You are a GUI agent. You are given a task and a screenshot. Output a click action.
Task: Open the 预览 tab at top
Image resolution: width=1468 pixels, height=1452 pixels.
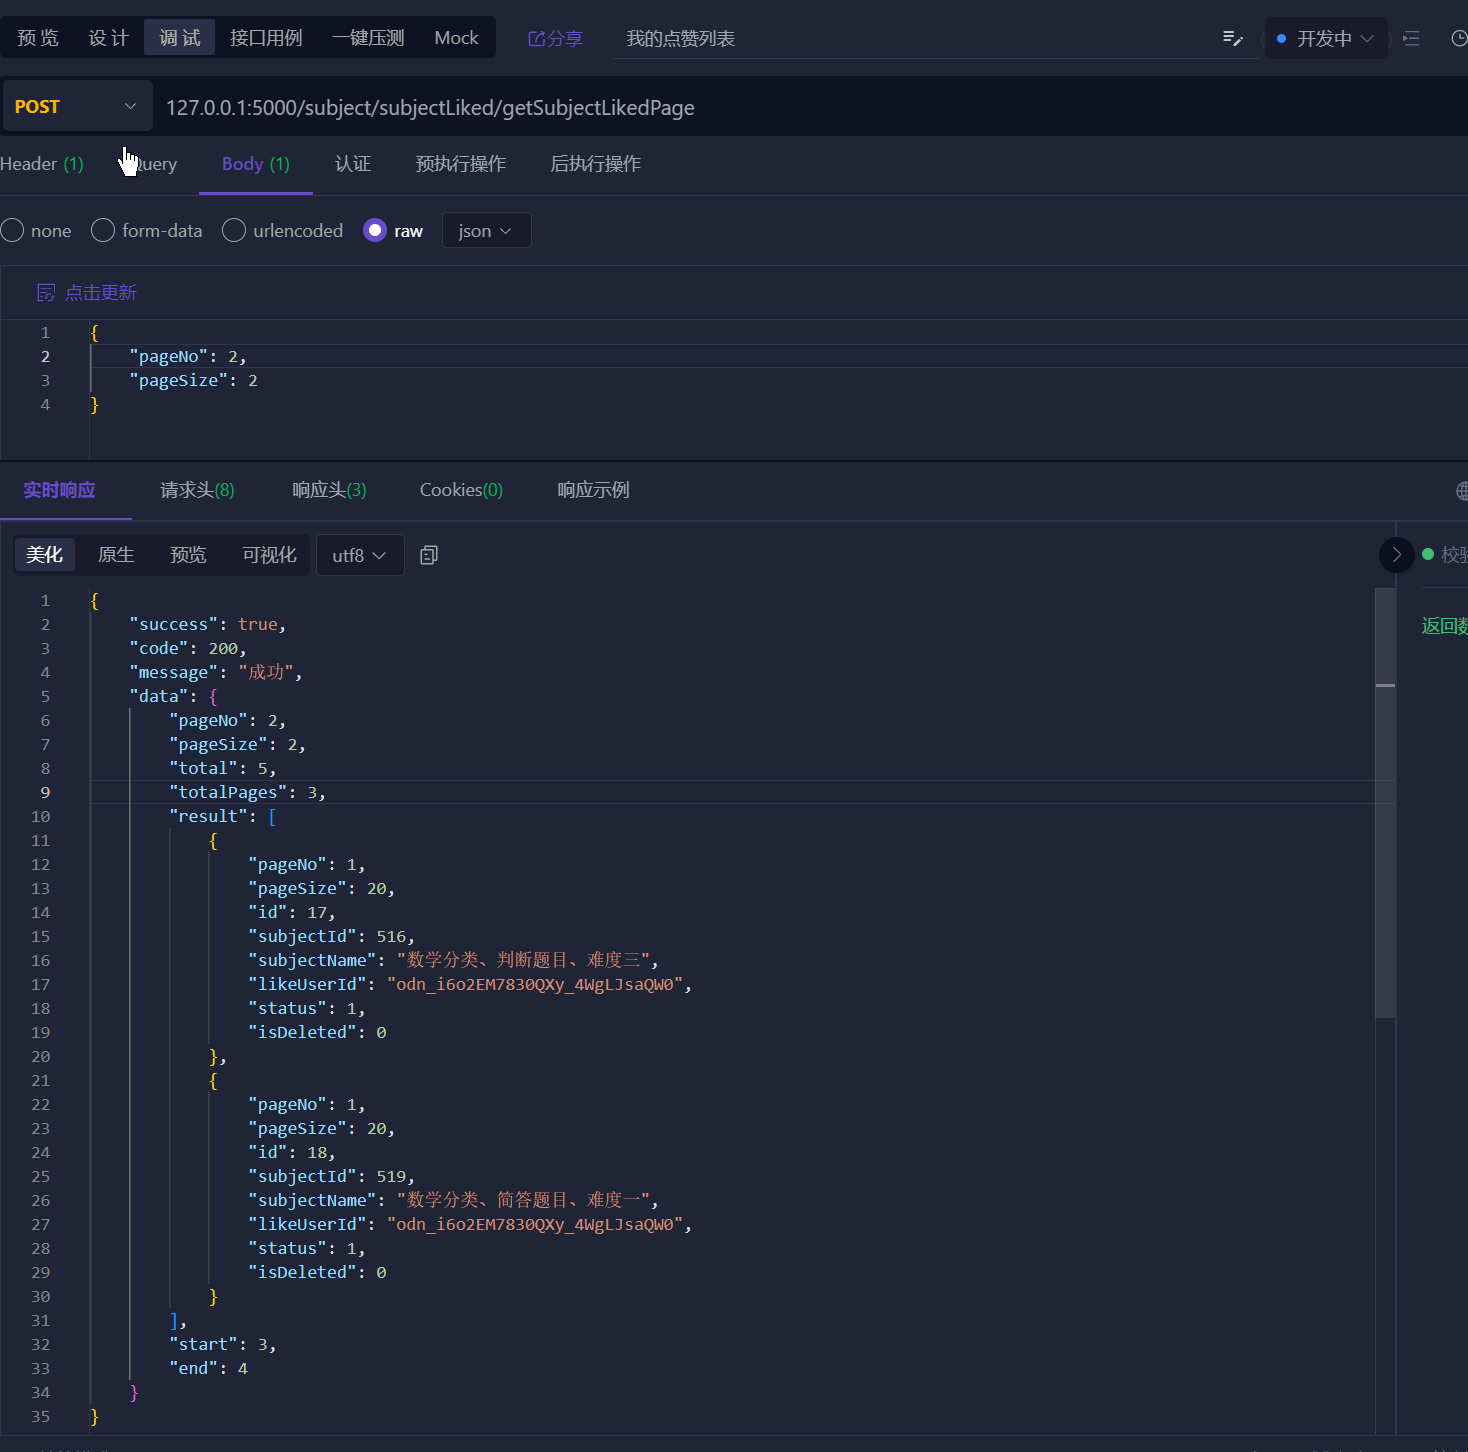click(38, 38)
